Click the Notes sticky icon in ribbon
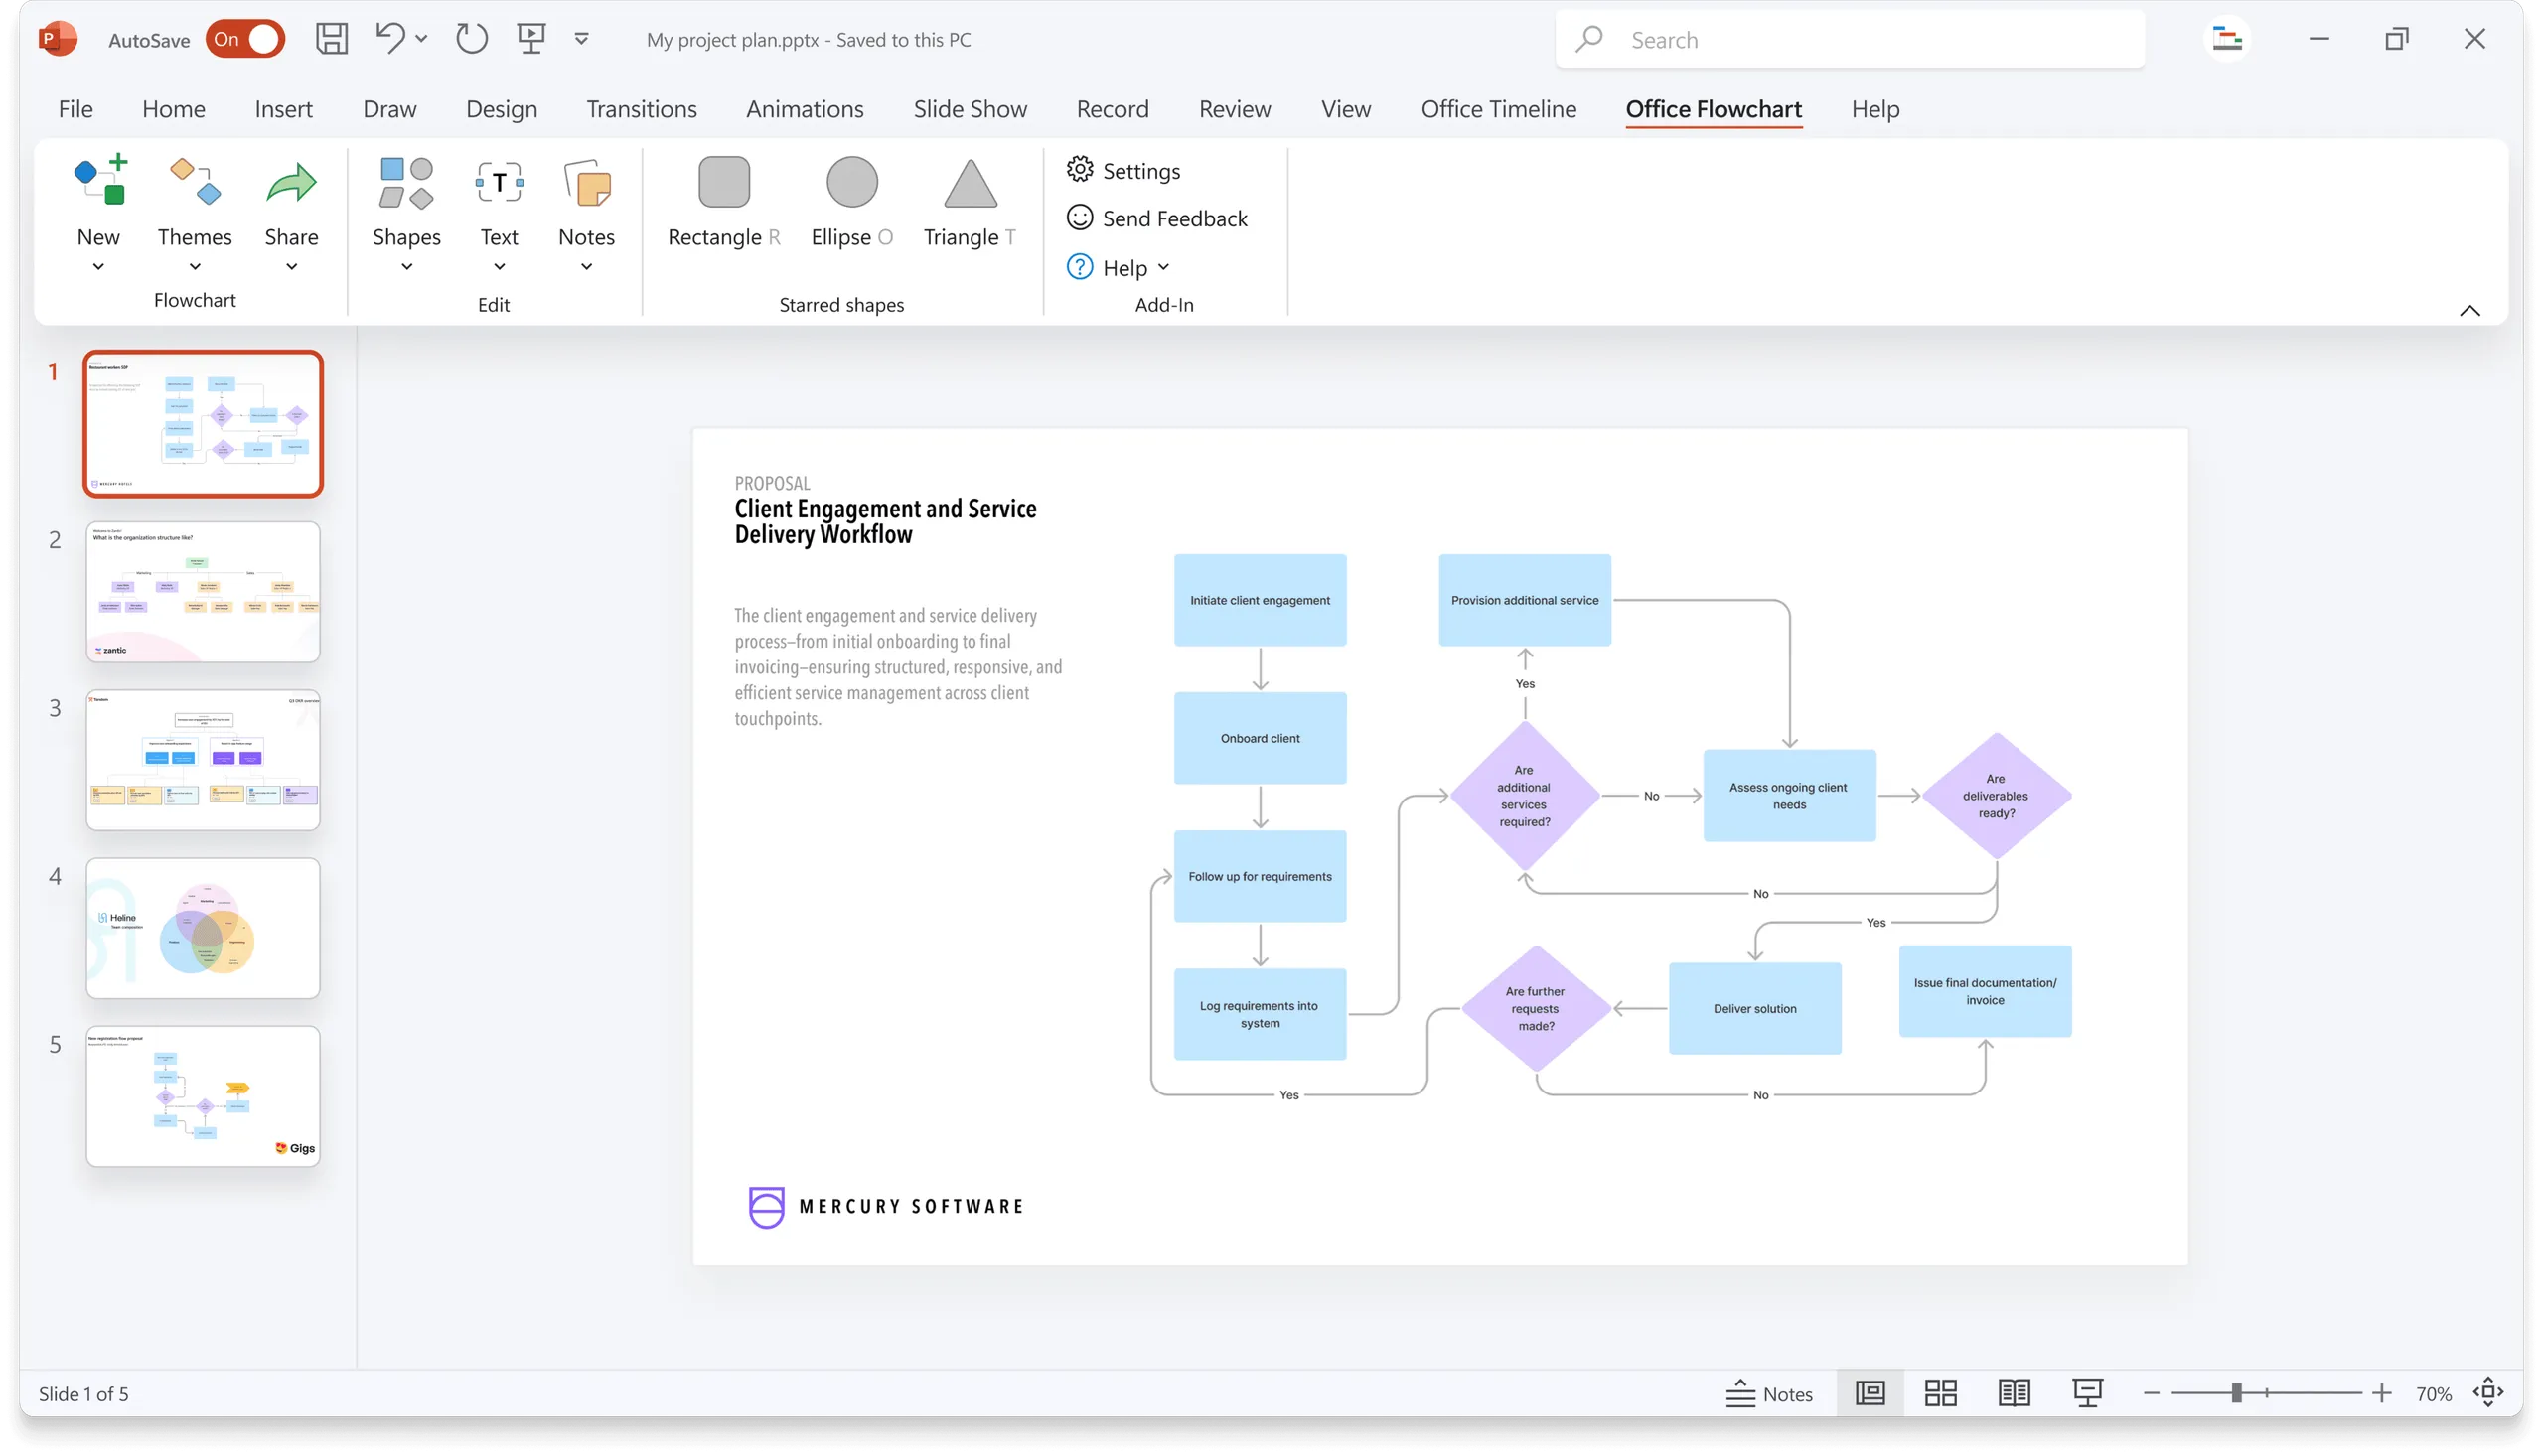 pyautogui.click(x=587, y=182)
